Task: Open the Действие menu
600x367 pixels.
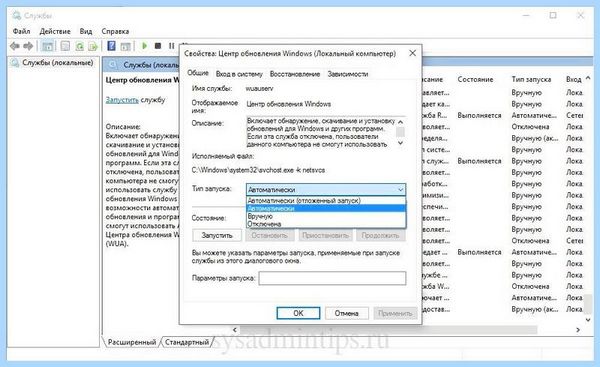Action: tap(55, 31)
